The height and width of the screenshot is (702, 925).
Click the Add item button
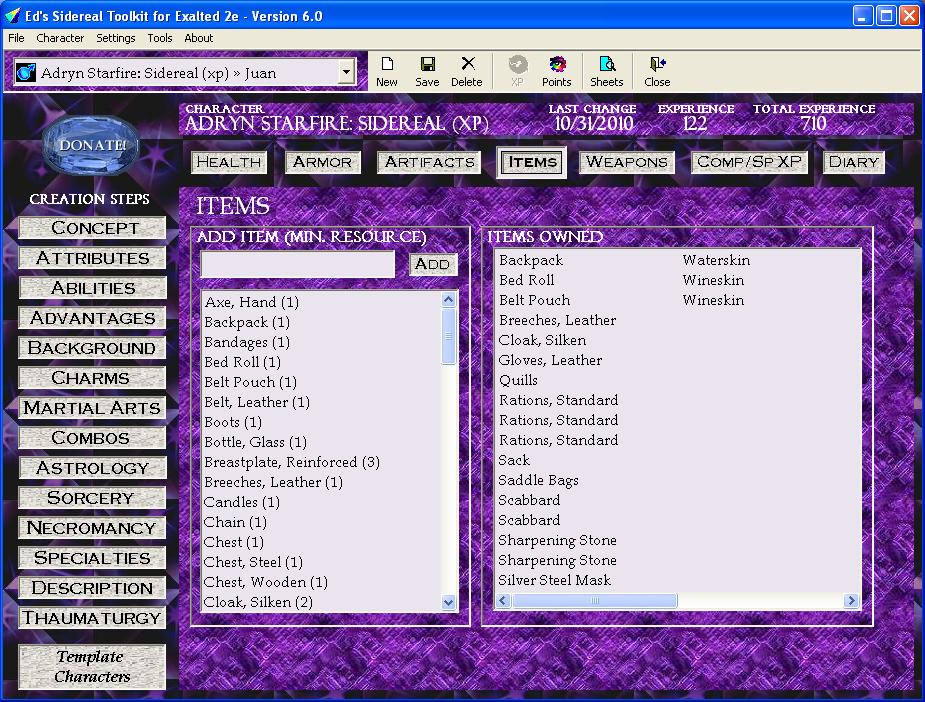tap(433, 264)
